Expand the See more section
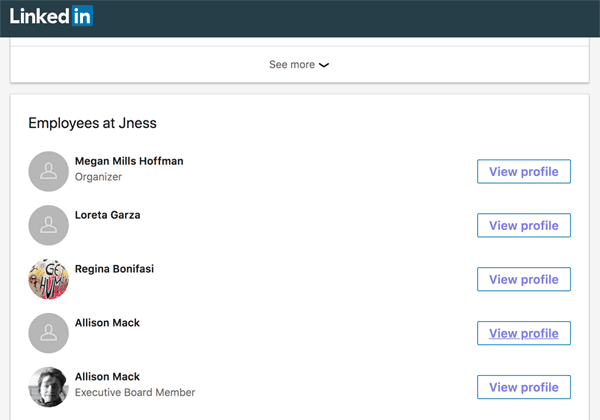The height and width of the screenshot is (420, 600). tap(299, 65)
